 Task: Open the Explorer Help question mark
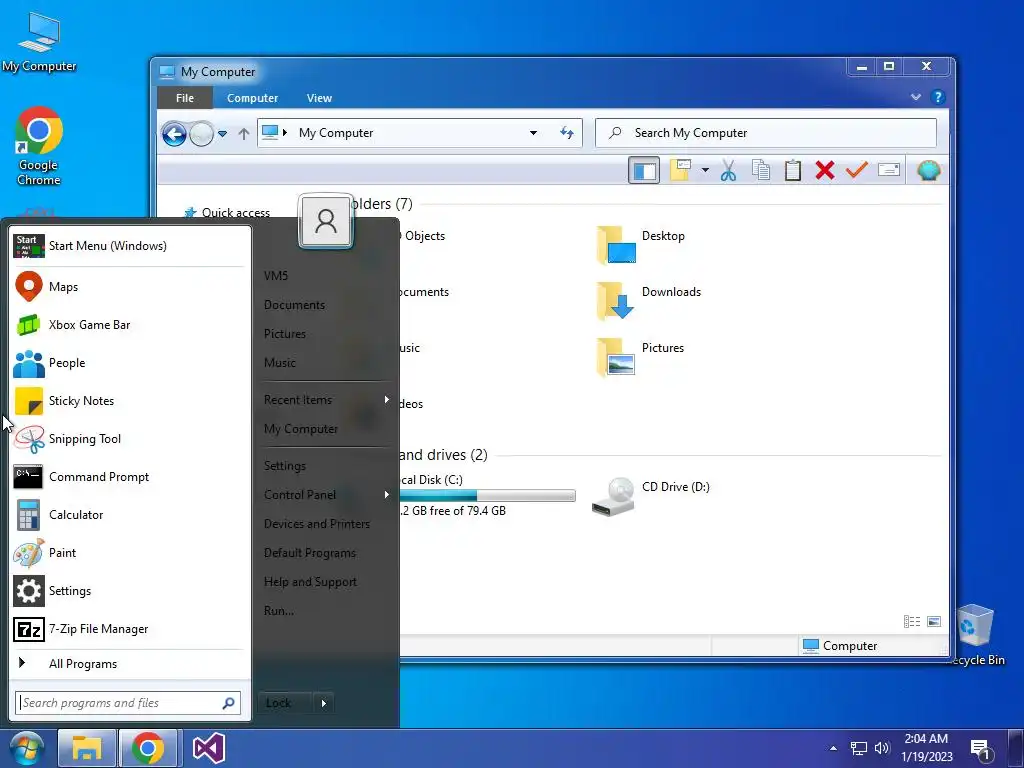(x=938, y=97)
